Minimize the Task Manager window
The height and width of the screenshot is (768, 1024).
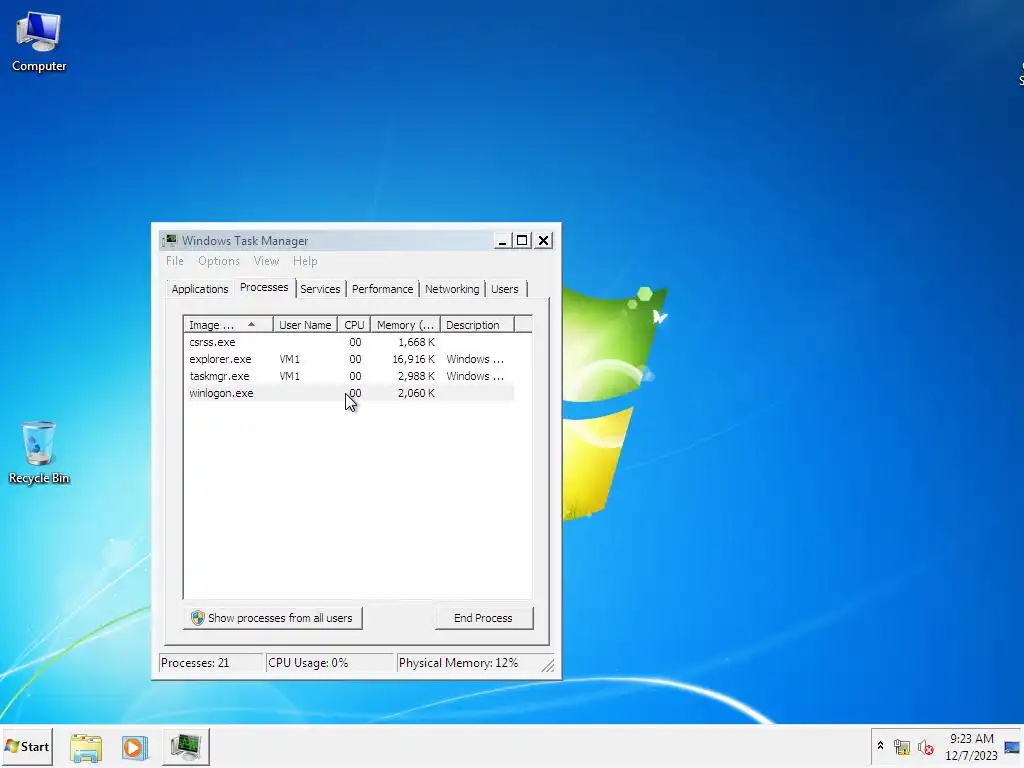[502, 240]
